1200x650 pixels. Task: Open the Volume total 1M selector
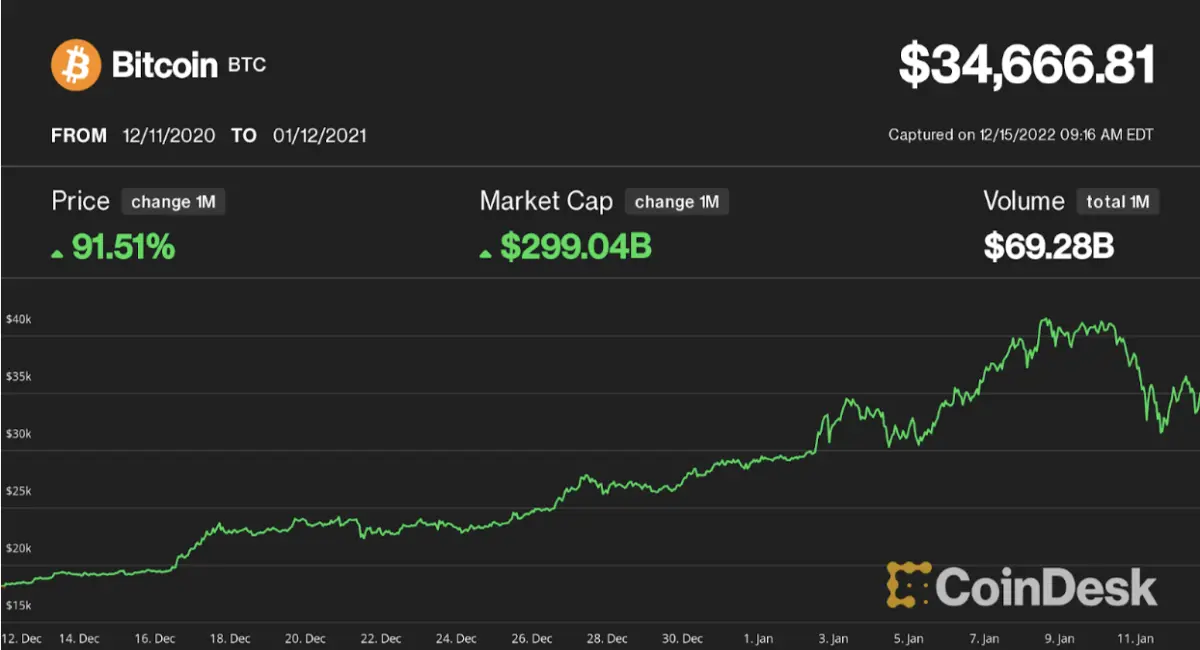click(1118, 201)
